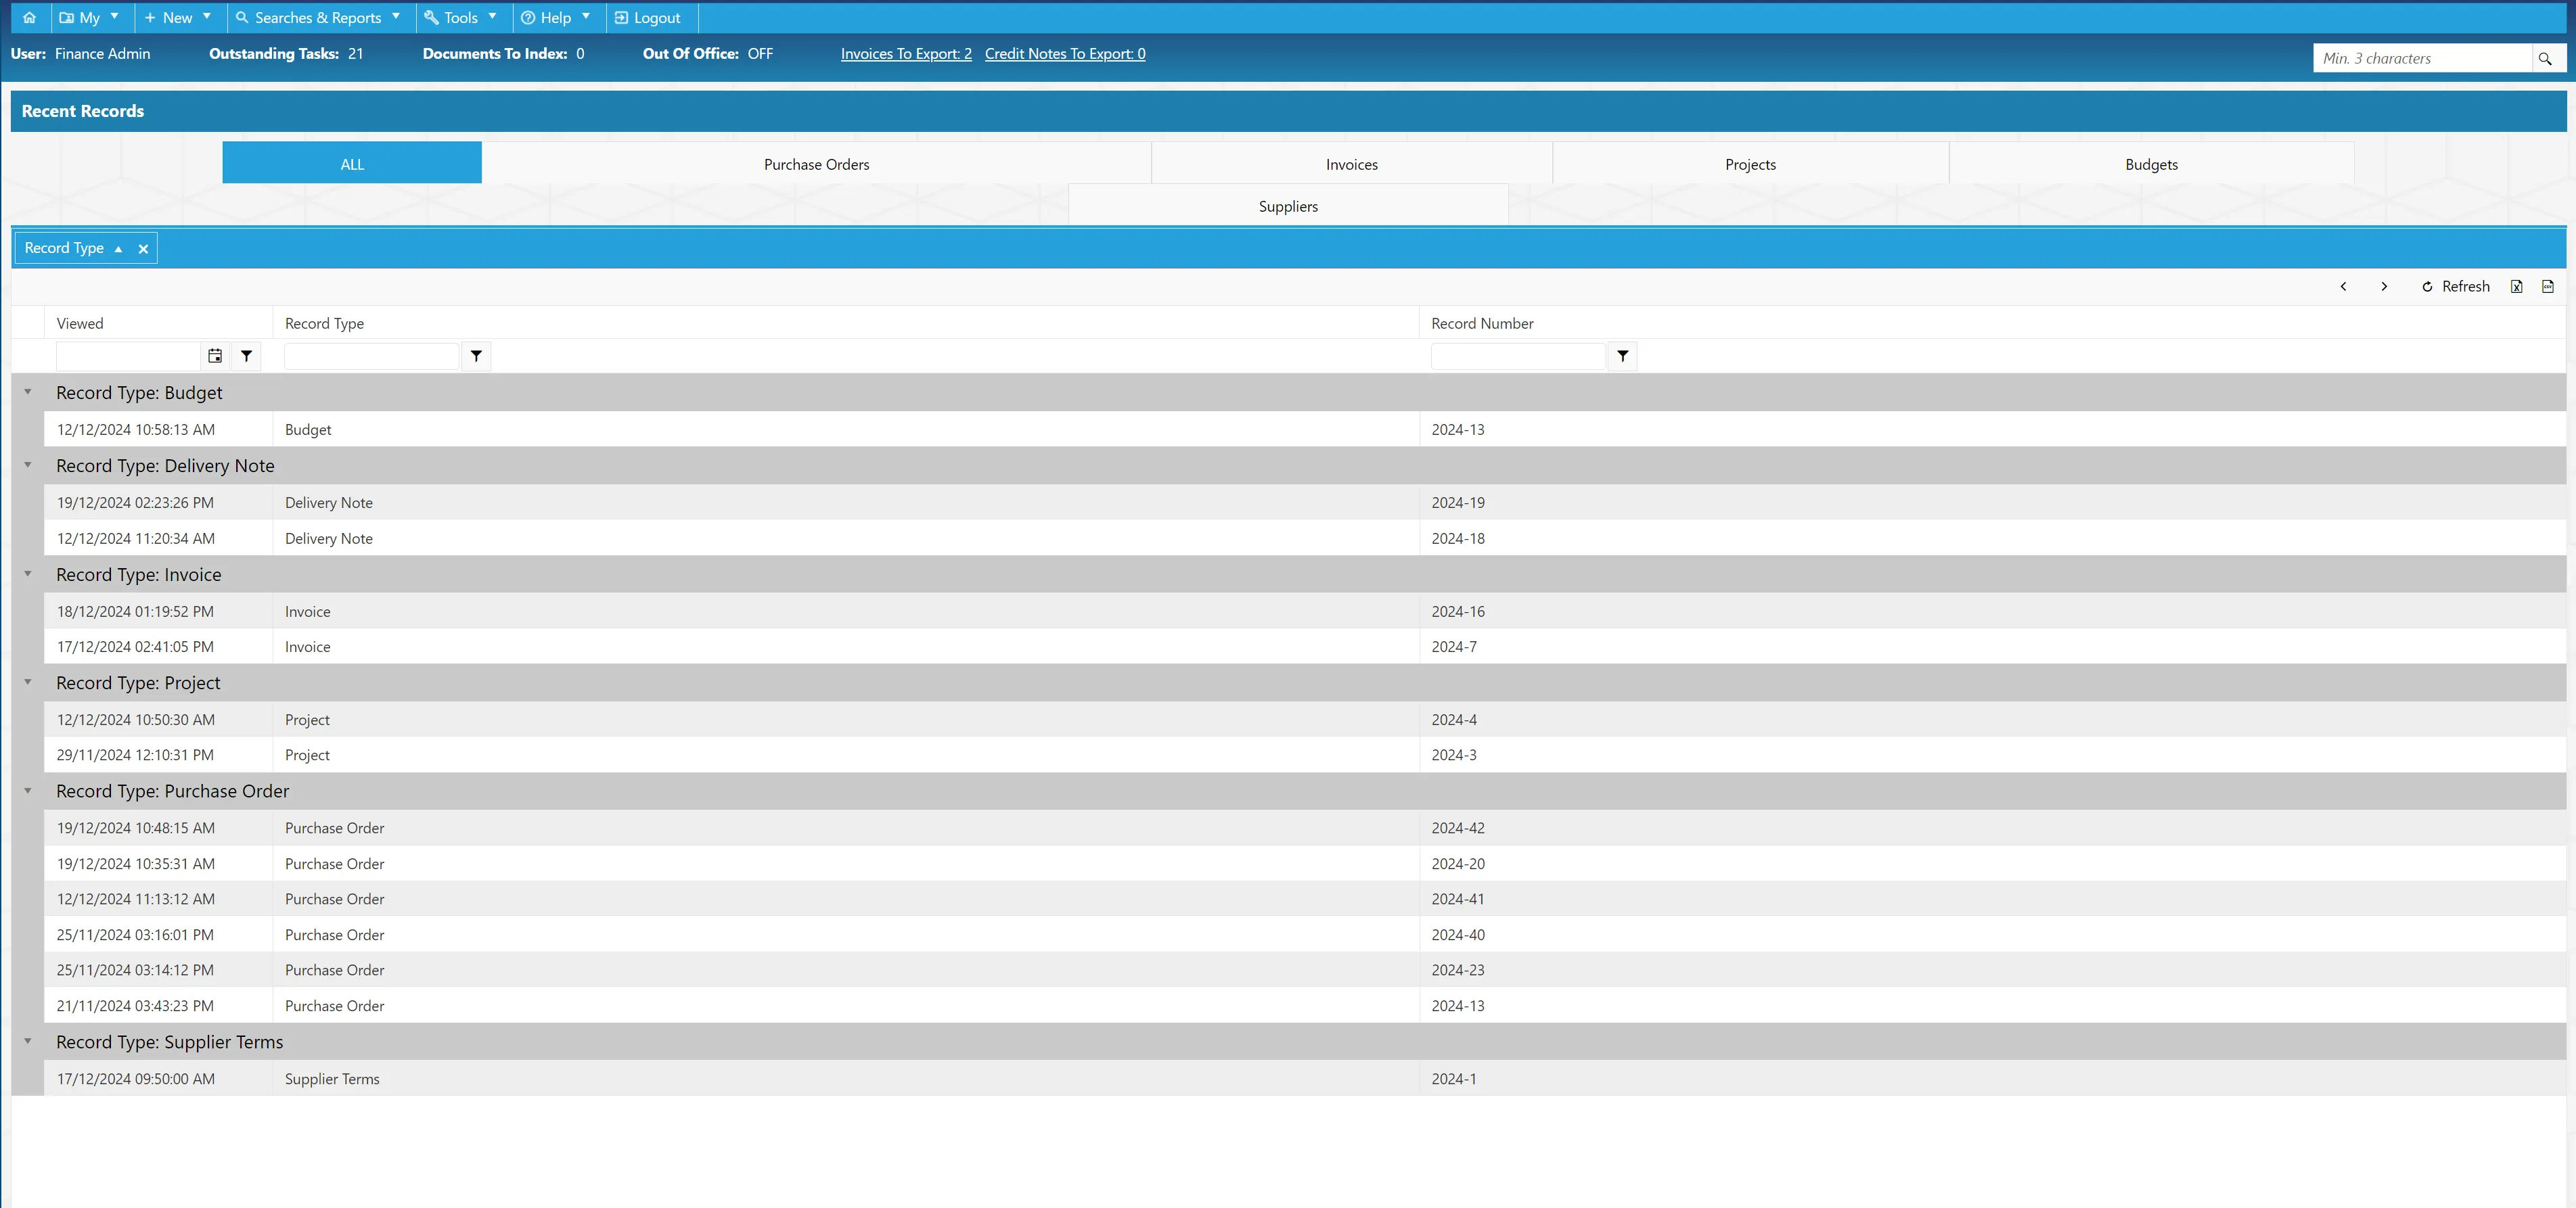The image size is (2576, 1208).
Task: Click the global search input field
Action: point(2423,59)
